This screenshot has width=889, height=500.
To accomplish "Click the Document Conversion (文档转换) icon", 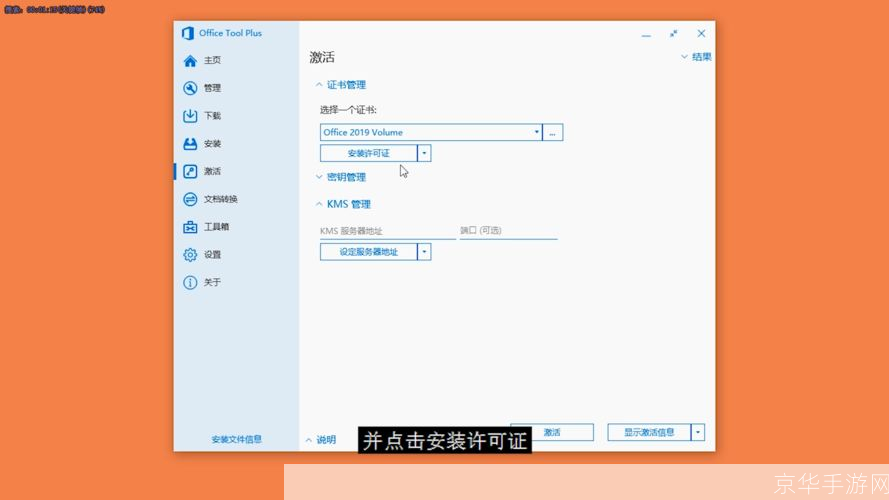I will click(190, 199).
